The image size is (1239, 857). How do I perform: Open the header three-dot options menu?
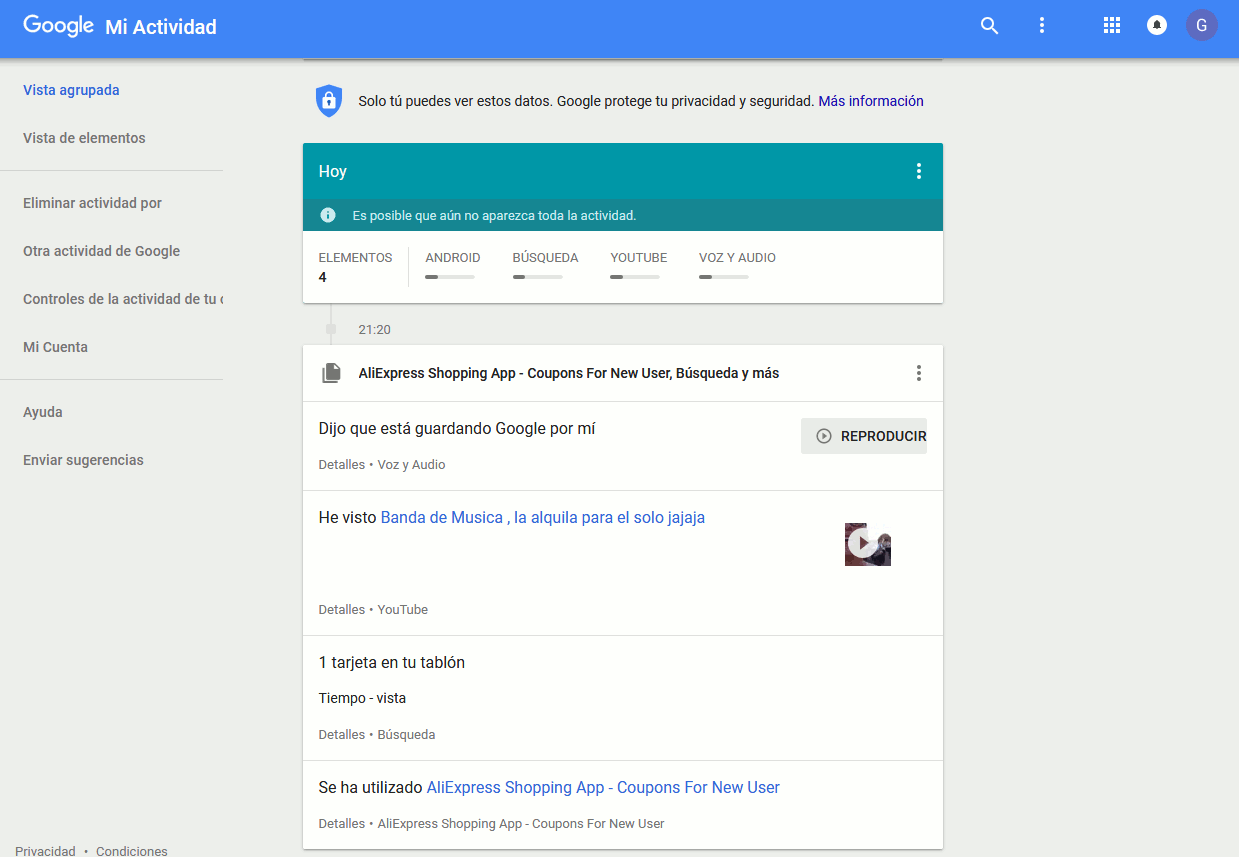[x=1042, y=26]
